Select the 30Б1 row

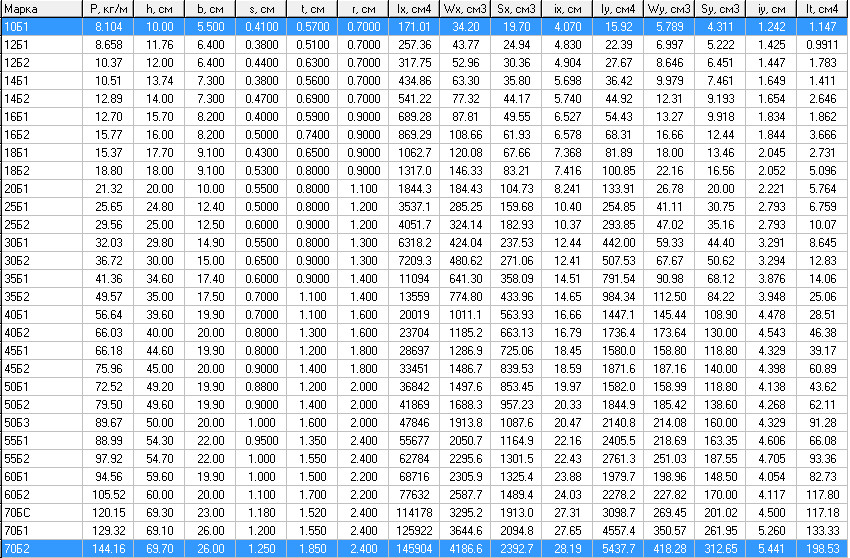point(424,242)
